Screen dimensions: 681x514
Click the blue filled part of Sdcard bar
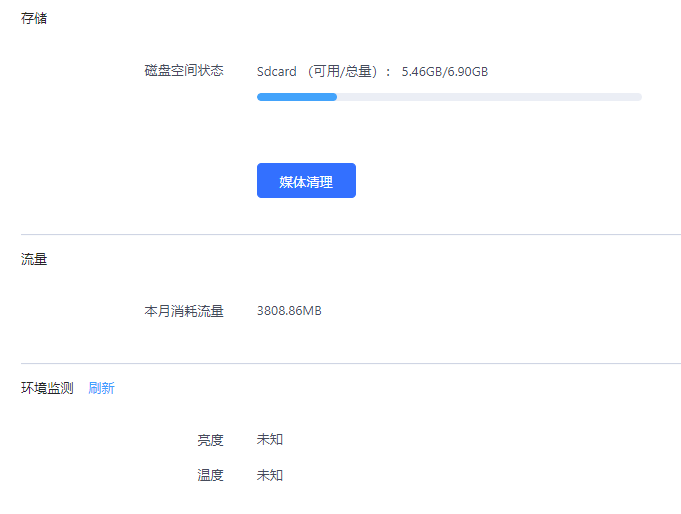(297, 97)
